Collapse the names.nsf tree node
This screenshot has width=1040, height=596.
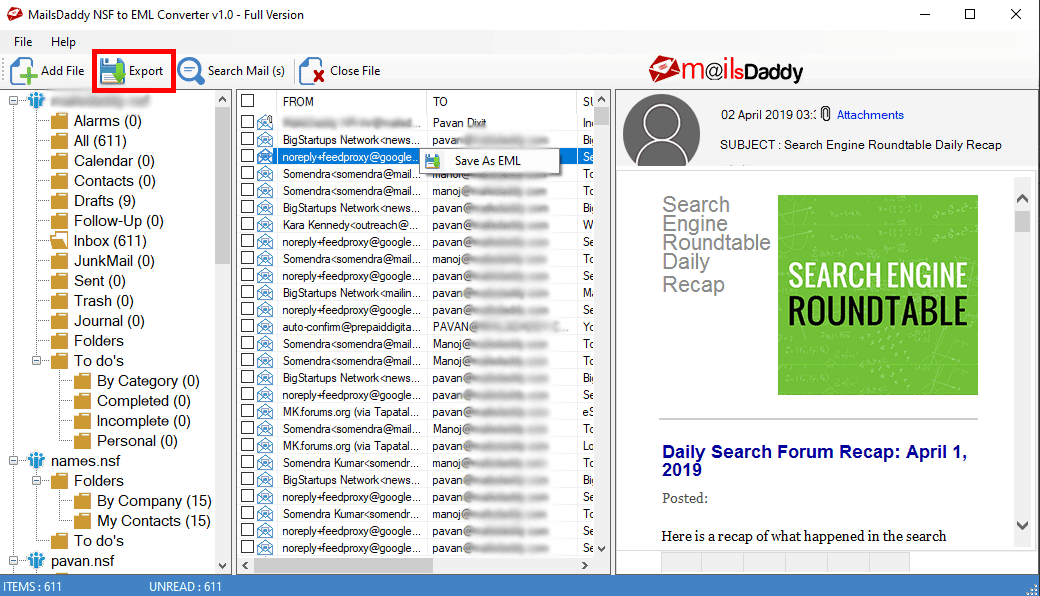(13, 461)
